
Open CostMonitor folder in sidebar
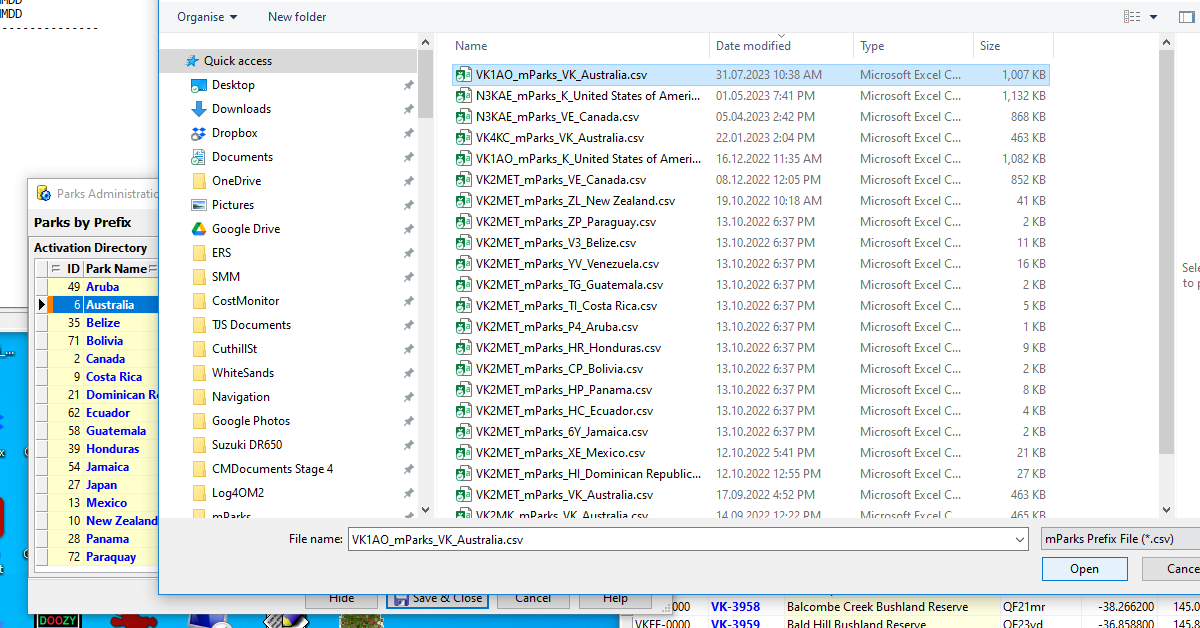[x=245, y=301]
